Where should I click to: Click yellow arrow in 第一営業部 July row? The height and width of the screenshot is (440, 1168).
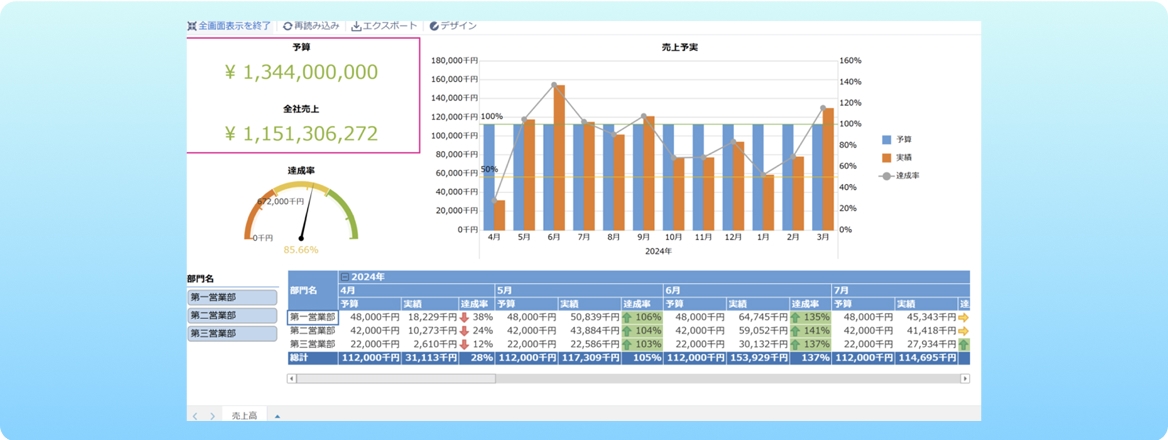click(x=964, y=317)
